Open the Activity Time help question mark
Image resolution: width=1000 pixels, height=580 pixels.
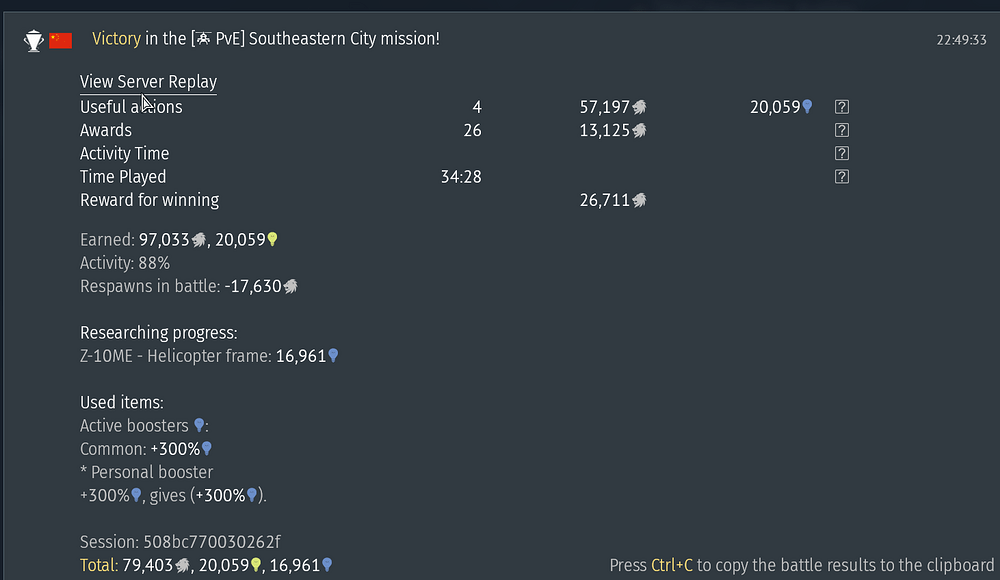point(841,153)
